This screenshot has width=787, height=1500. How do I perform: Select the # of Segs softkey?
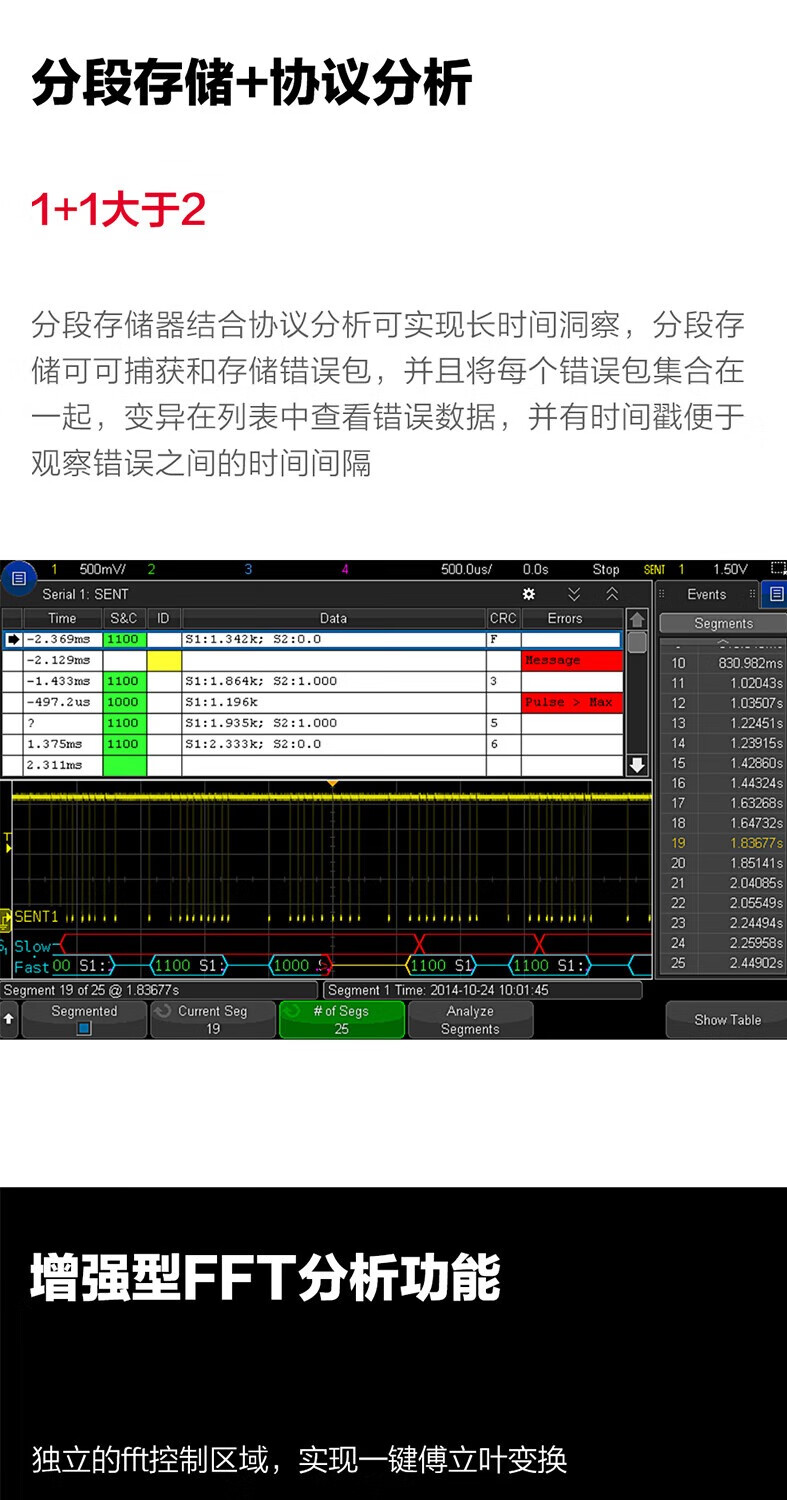[x=341, y=1020]
